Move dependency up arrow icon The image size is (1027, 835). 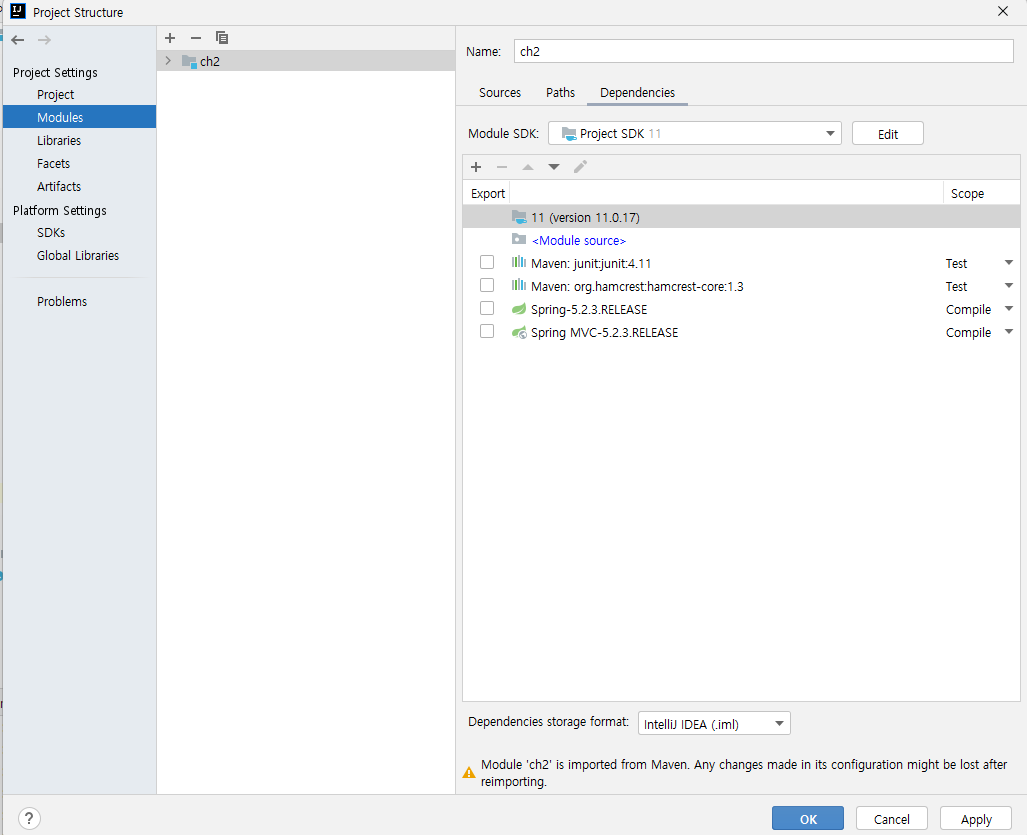(x=528, y=167)
